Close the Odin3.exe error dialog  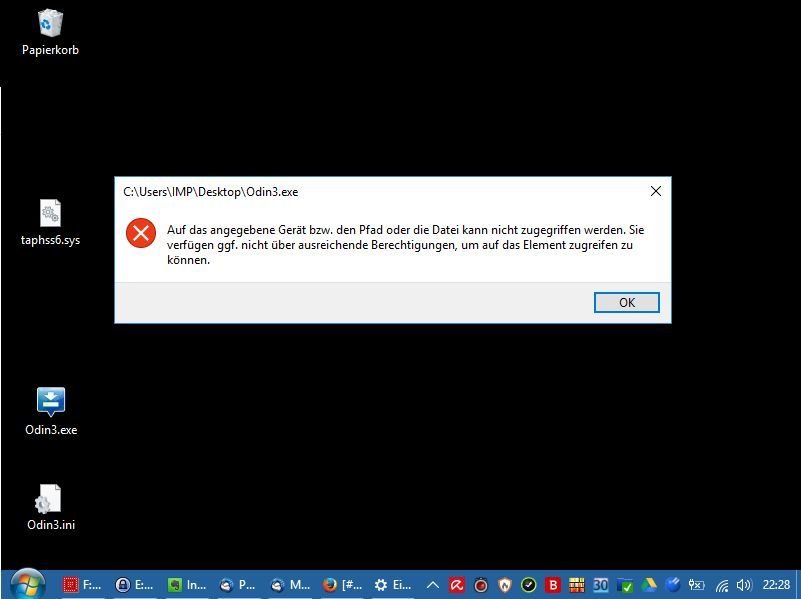pyautogui.click(x=656, y=191)
